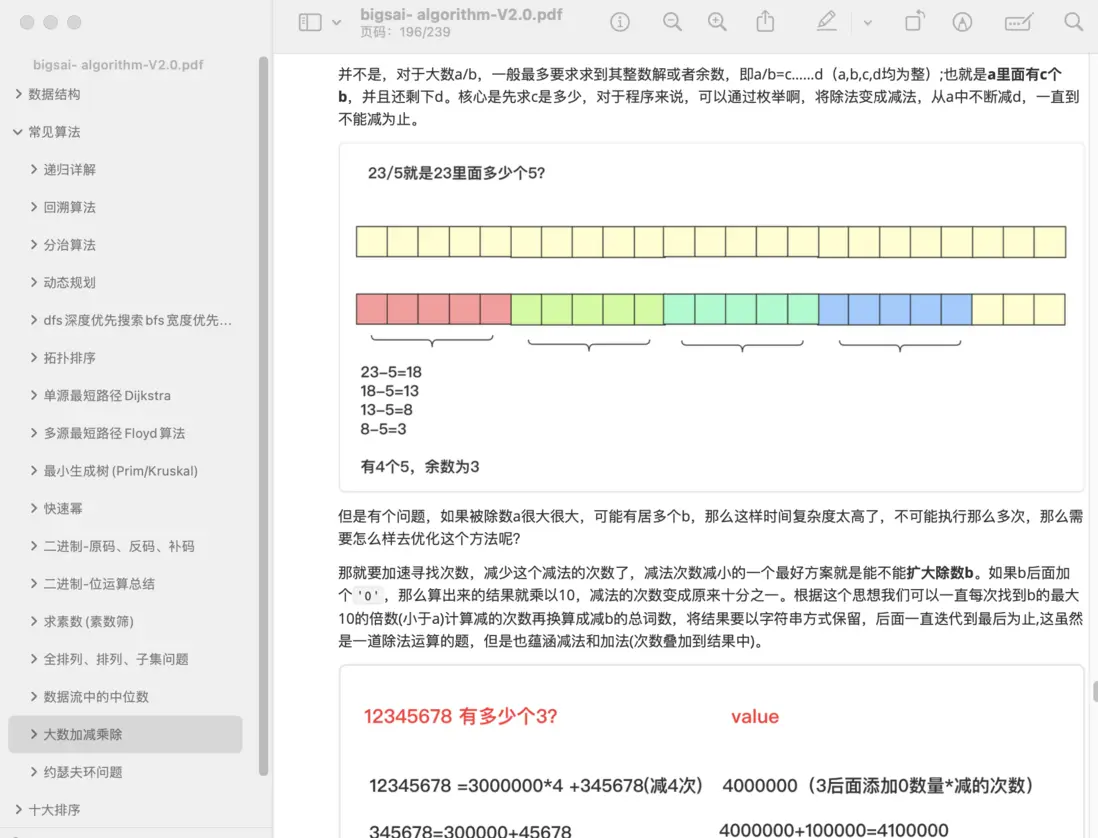
Task: Click the blue segment in diagram
Action: [x=895, y=309]
